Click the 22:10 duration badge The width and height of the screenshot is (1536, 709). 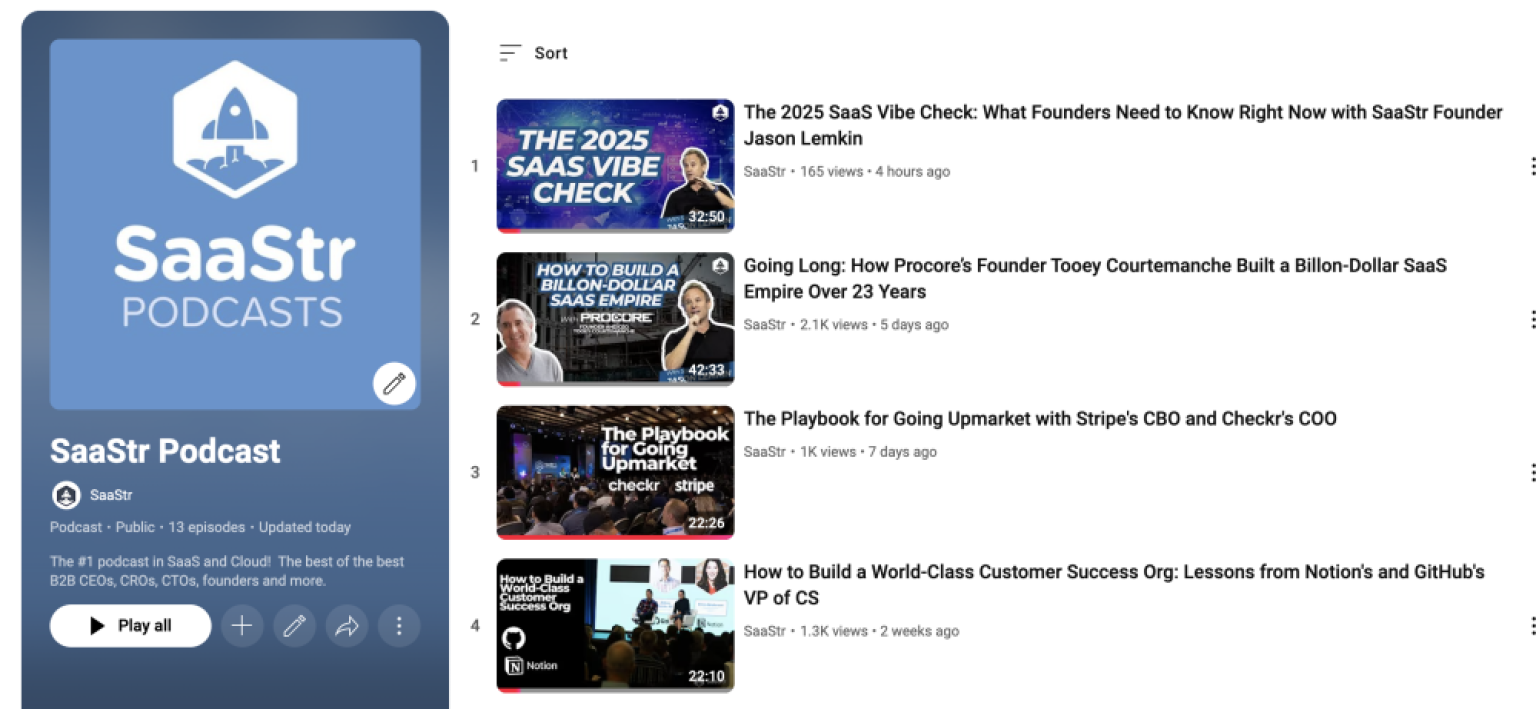[x=706, y=676]
